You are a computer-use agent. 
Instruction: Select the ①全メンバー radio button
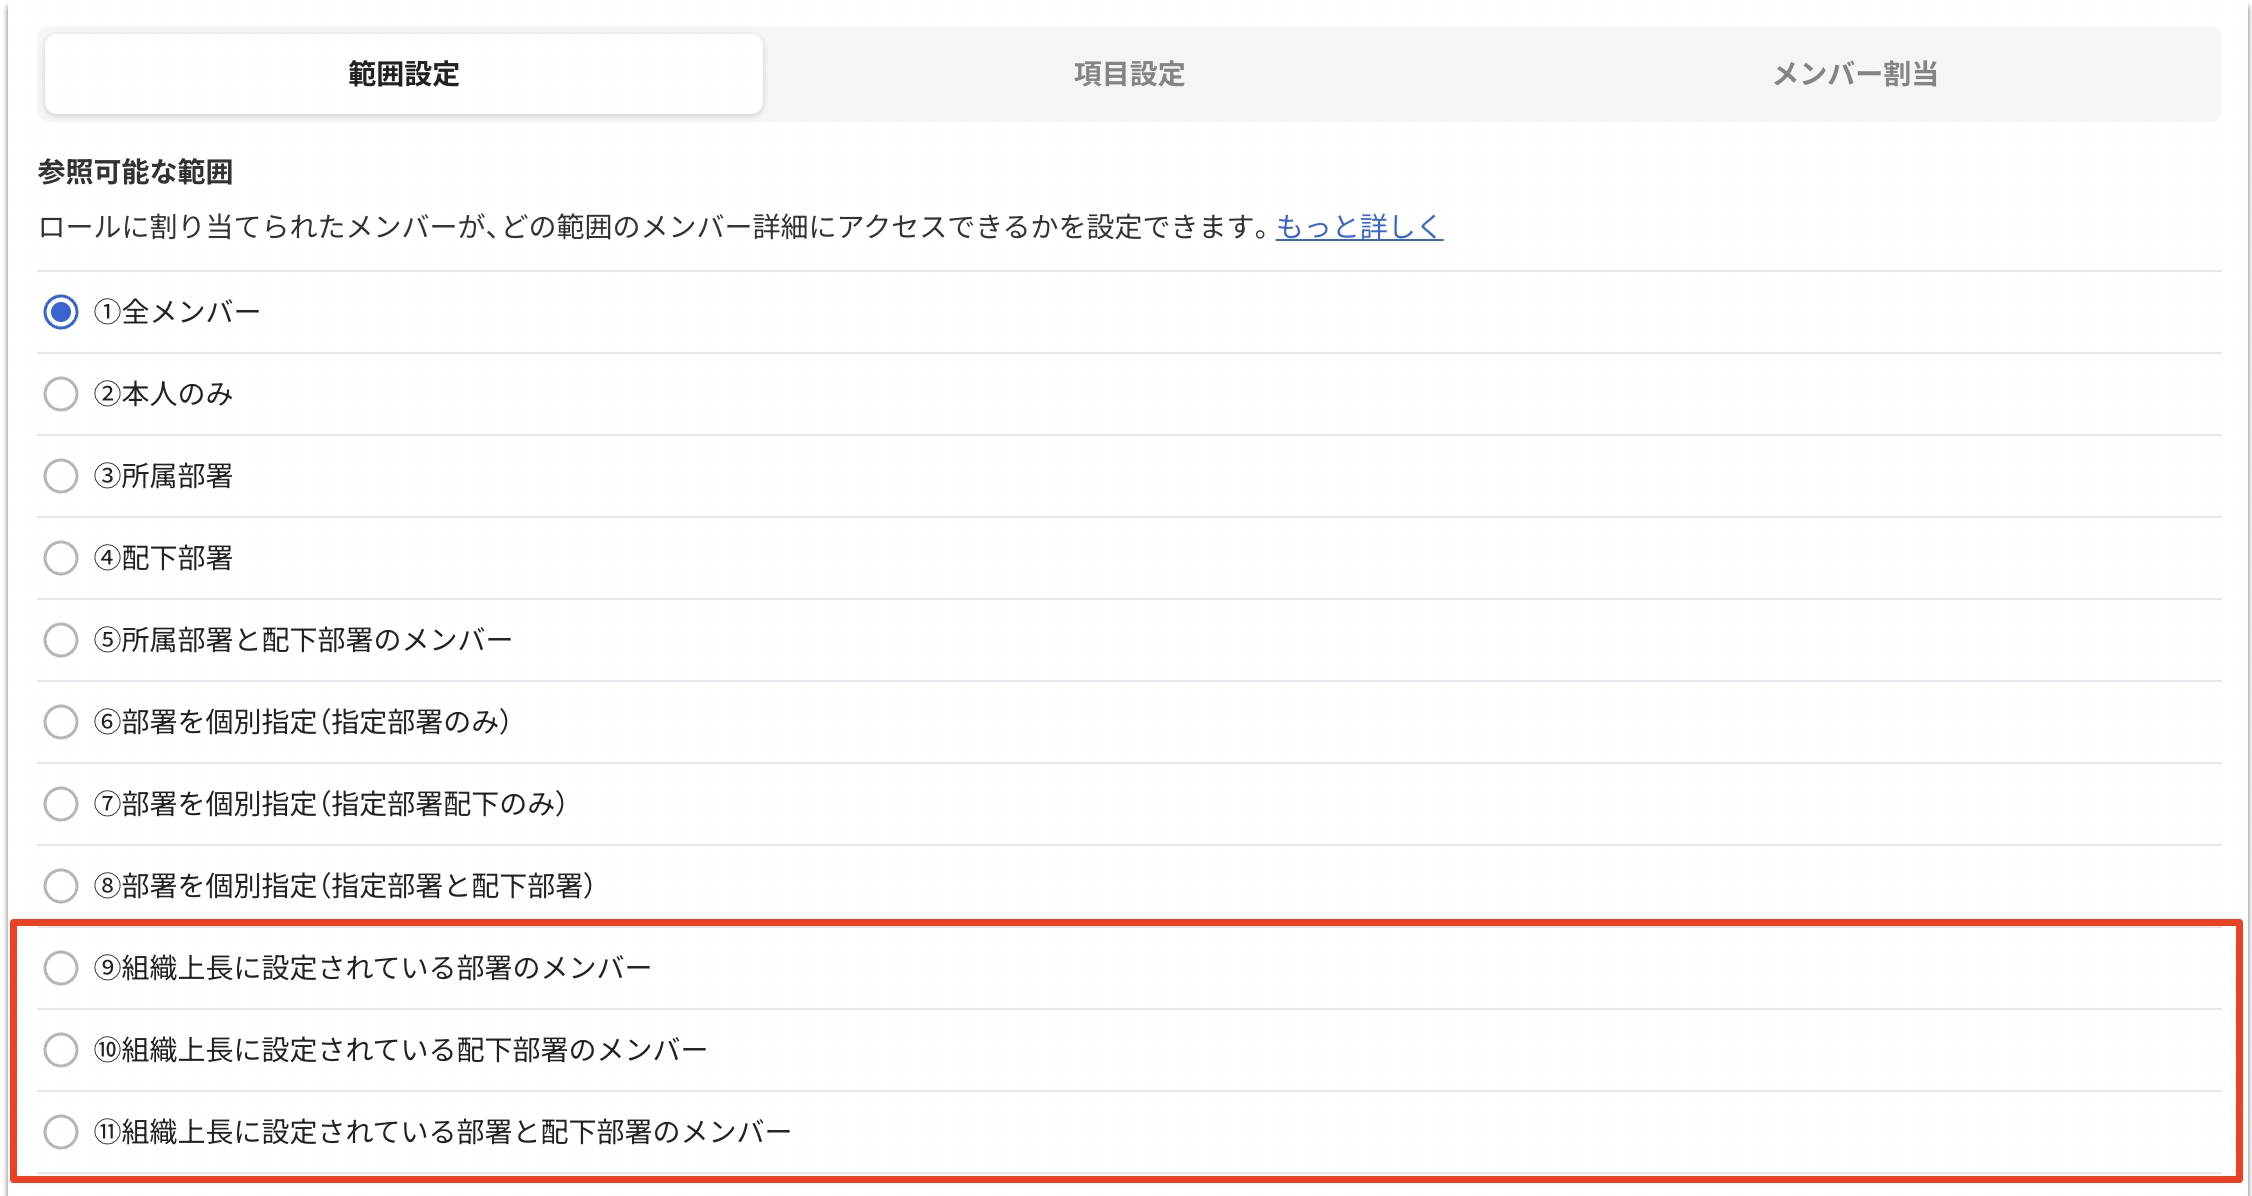(x=61, y=312)
